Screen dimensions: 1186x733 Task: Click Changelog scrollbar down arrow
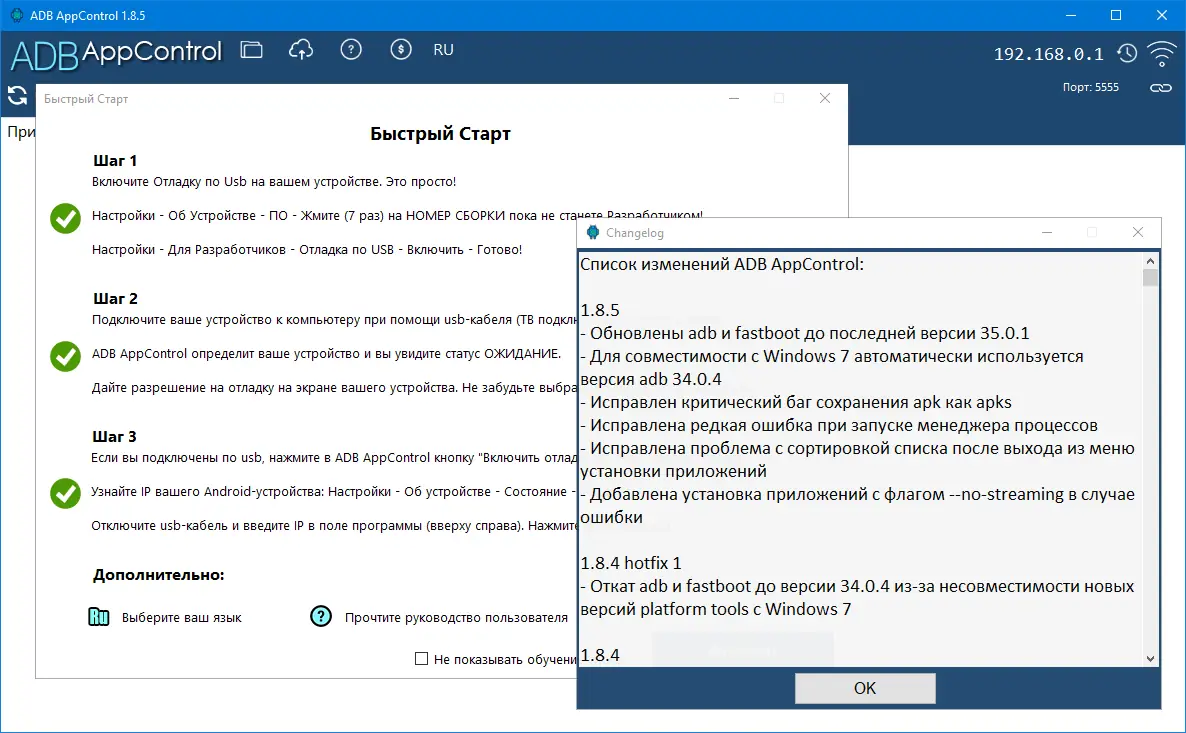click(1150, 659)
